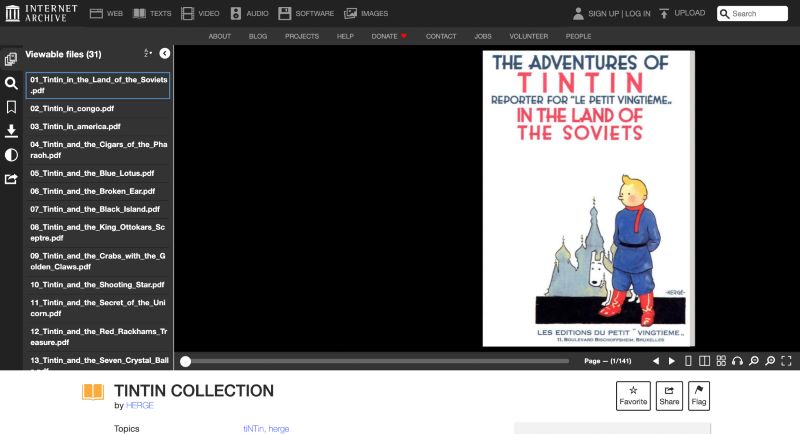Toggle fullscreen reader mode
The height and width of the screenshot is (434, 800).
(x=786, y=361)
